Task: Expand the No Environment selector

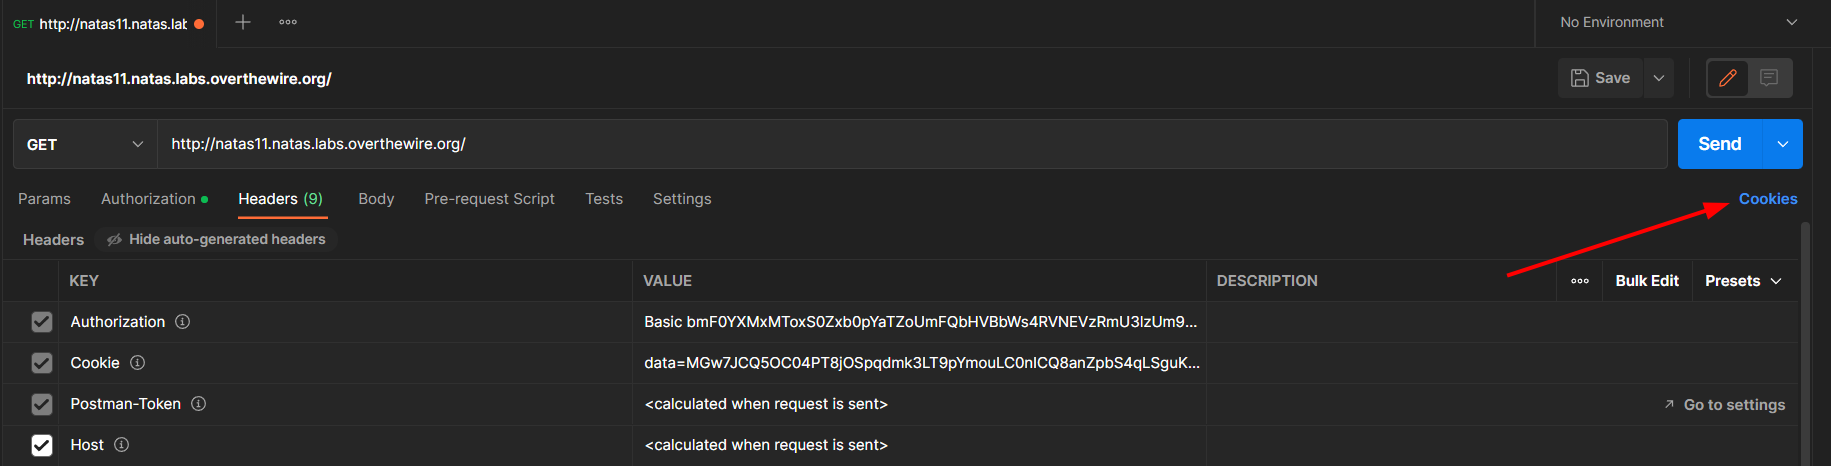Action: click(1678, 22)
